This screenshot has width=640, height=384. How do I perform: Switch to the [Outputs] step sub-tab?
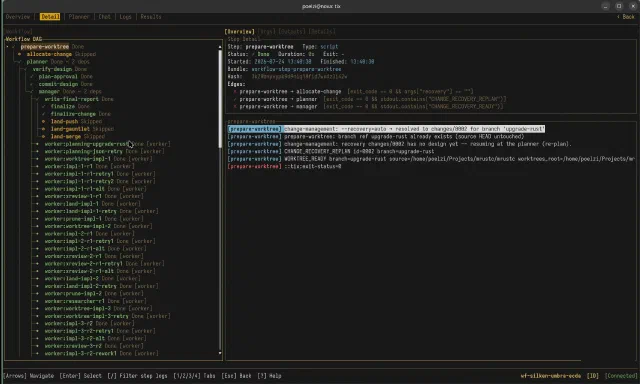click(292, 31)
